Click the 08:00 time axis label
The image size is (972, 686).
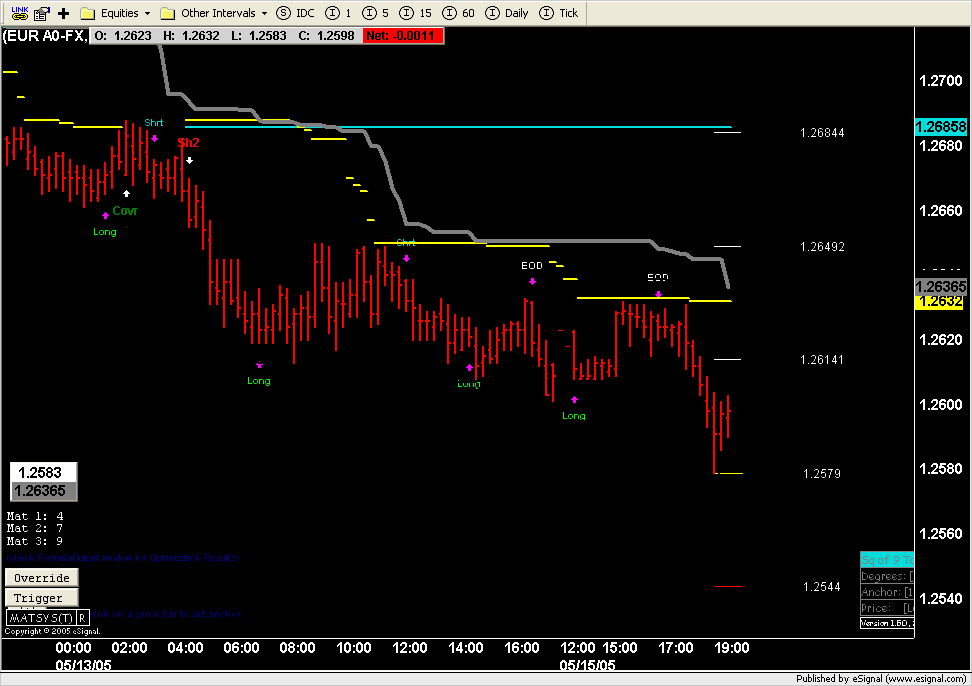click(298, 648)
